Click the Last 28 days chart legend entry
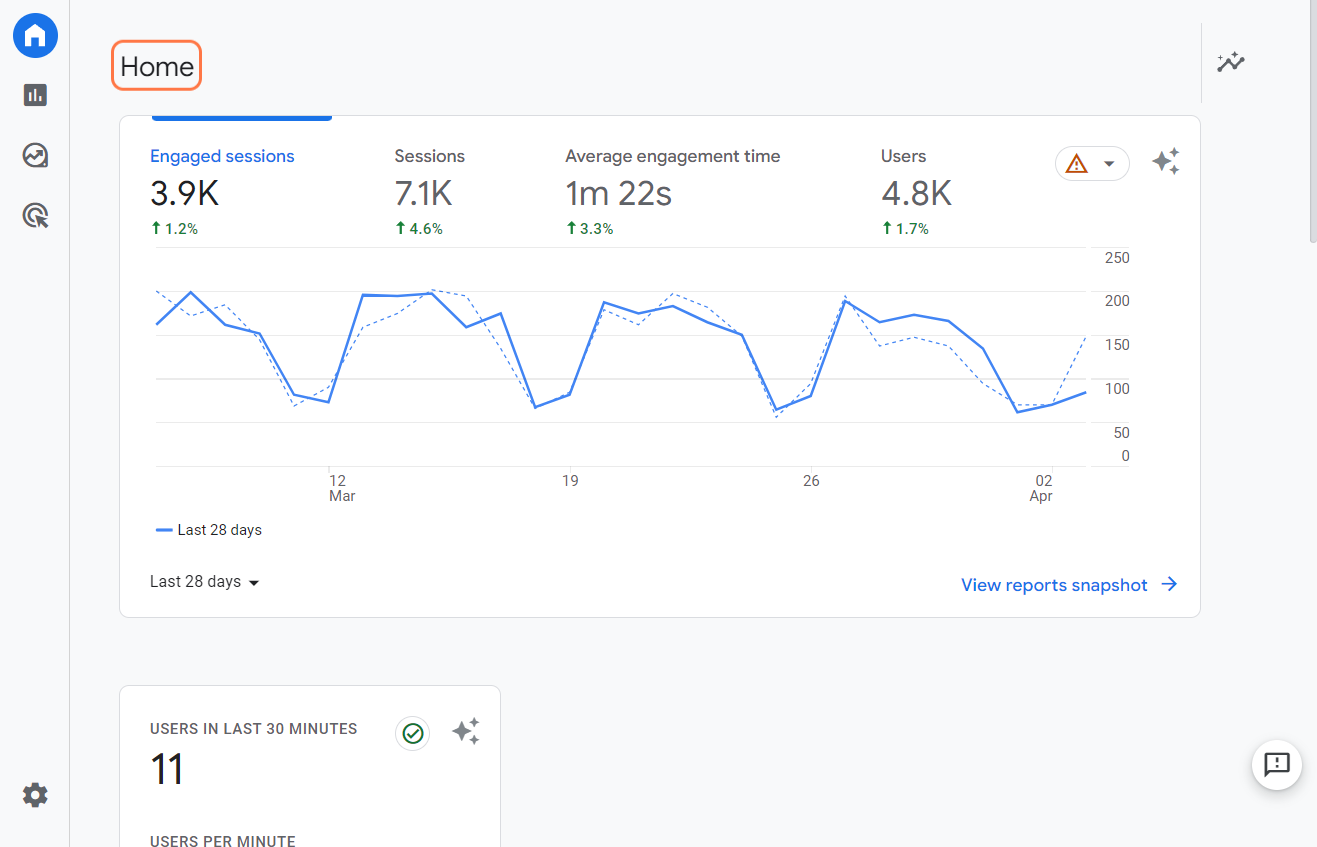This screenshot has height=847, width=1317. [209, 530]
